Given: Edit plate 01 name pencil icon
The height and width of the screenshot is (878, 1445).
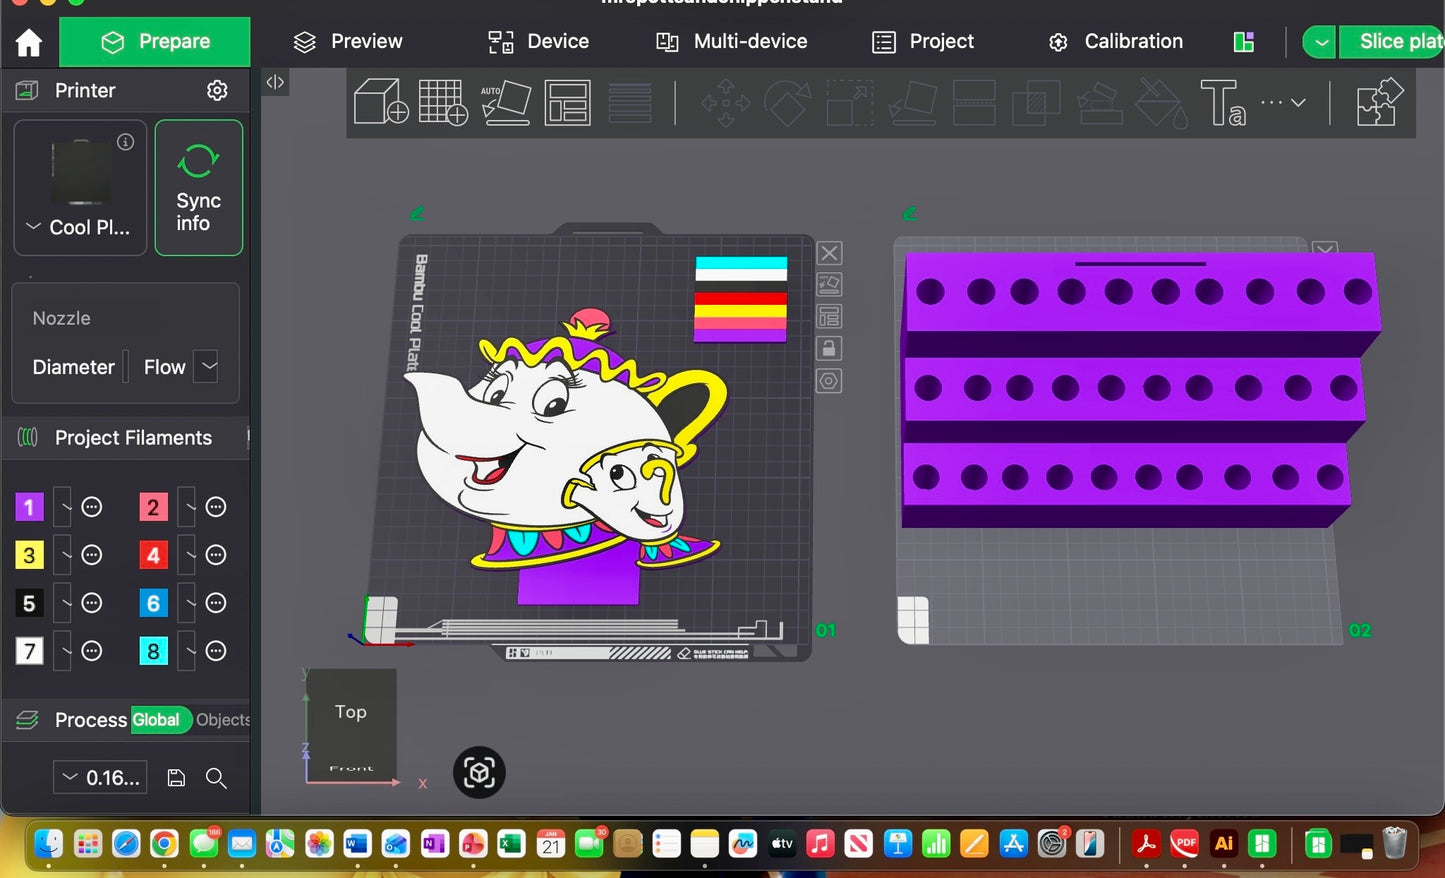Looking at the screenshot, I should (417, 213).
